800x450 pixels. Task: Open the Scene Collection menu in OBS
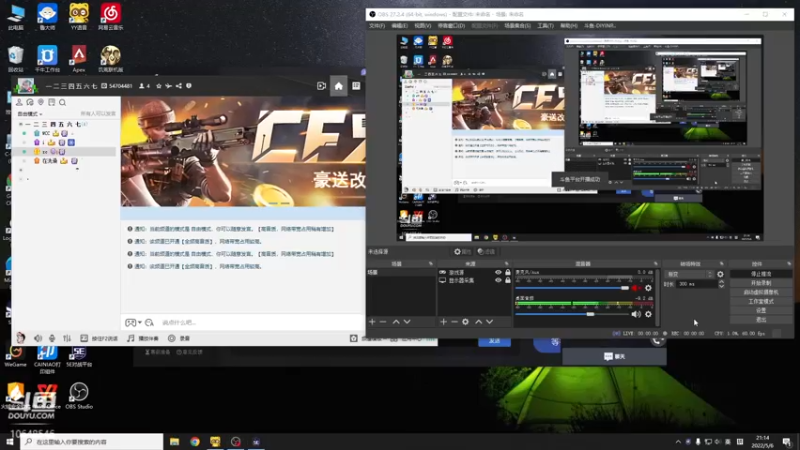click(517, 26)
